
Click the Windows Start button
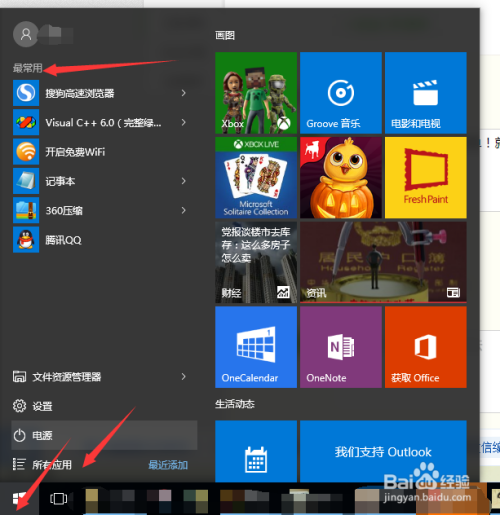(19, 499)
